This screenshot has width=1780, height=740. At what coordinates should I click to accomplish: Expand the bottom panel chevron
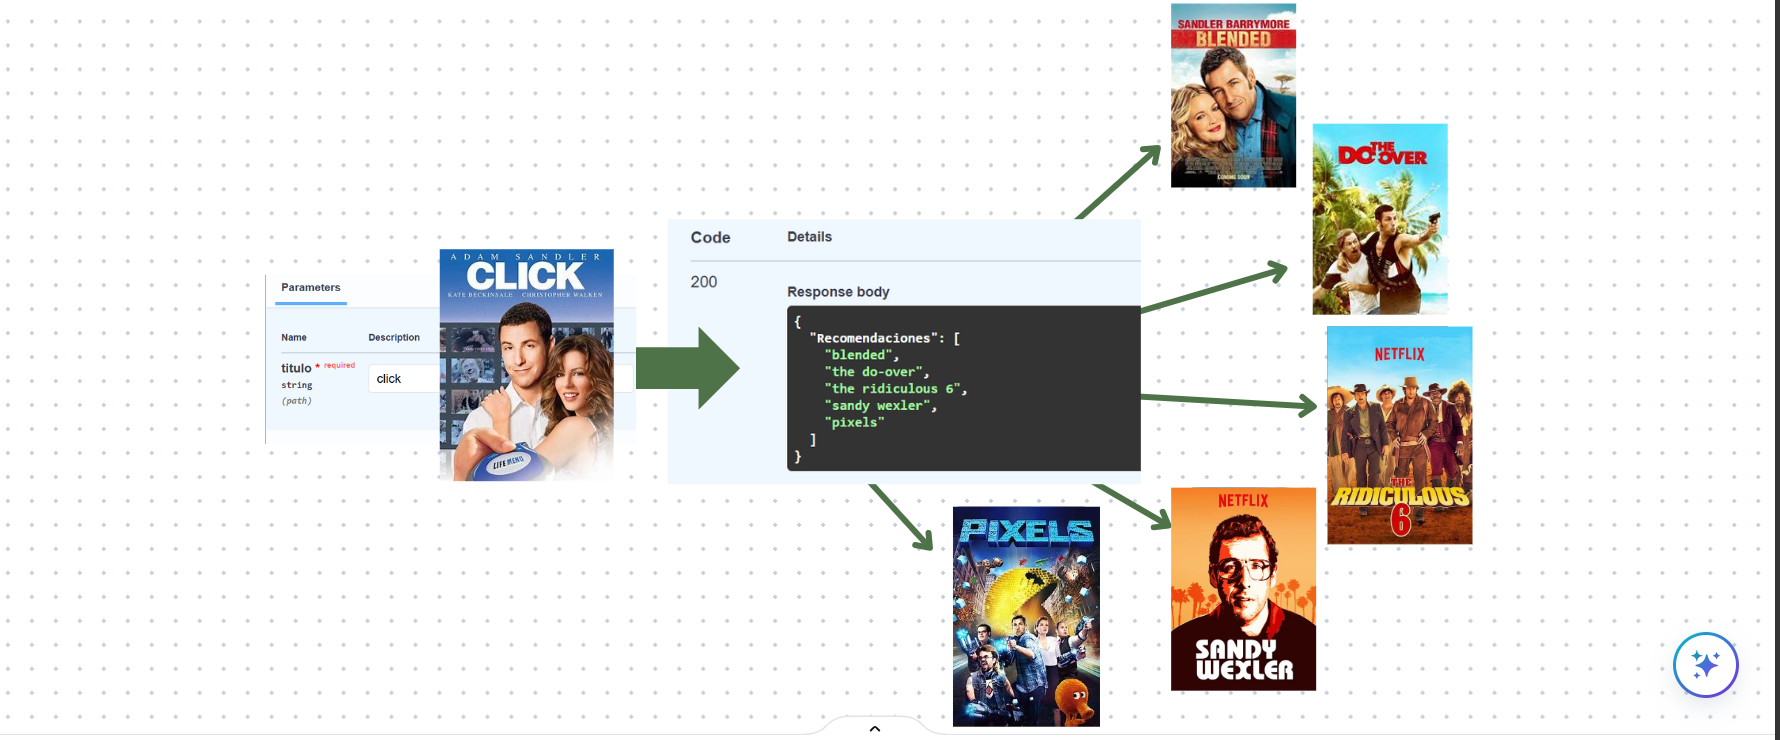(x=875, y=728)
